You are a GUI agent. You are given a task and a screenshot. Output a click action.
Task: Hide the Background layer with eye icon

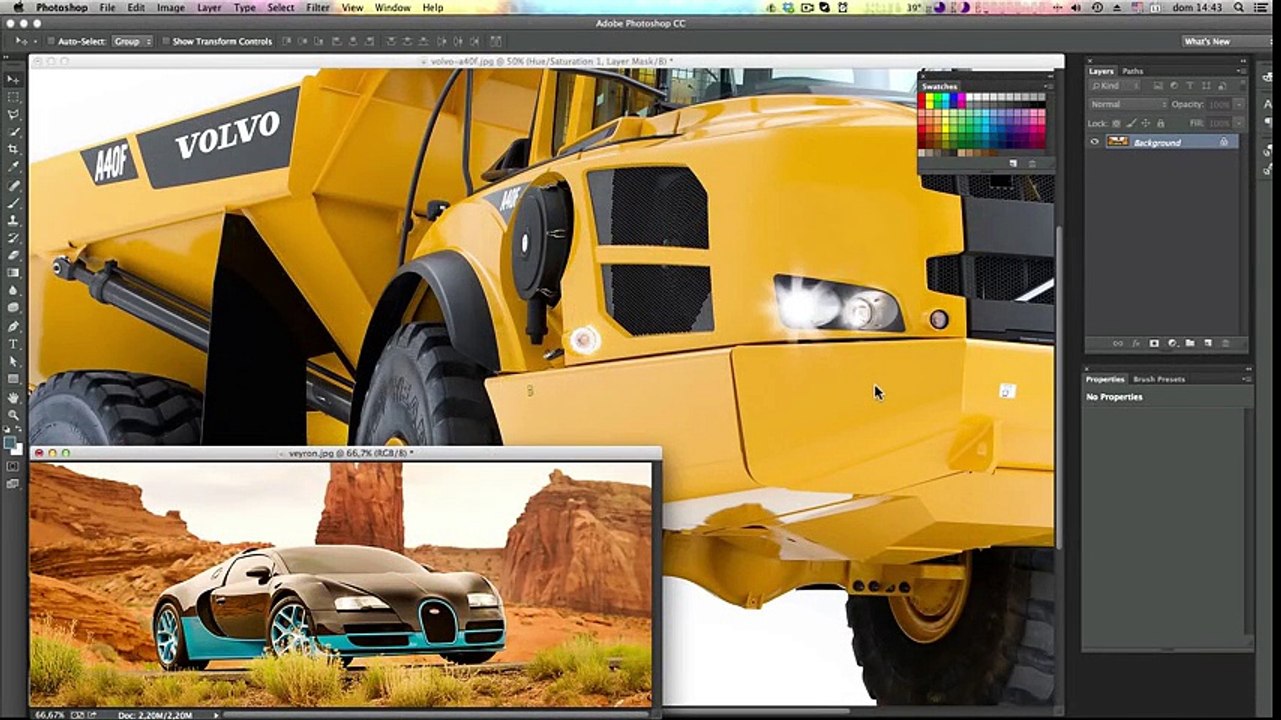pos(1094,142)
